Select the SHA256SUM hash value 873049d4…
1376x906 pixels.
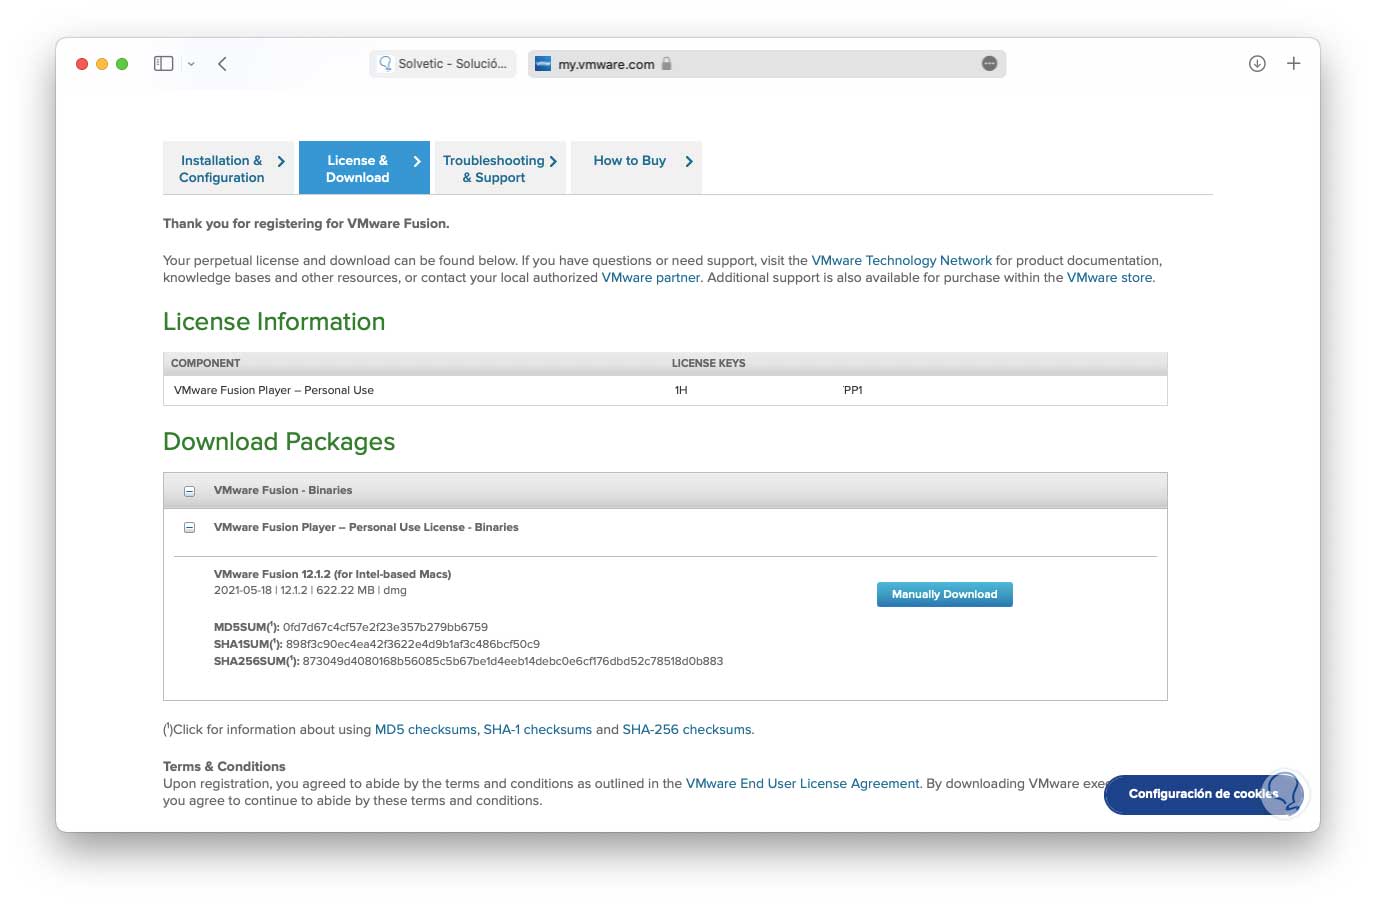pos(513,661)
